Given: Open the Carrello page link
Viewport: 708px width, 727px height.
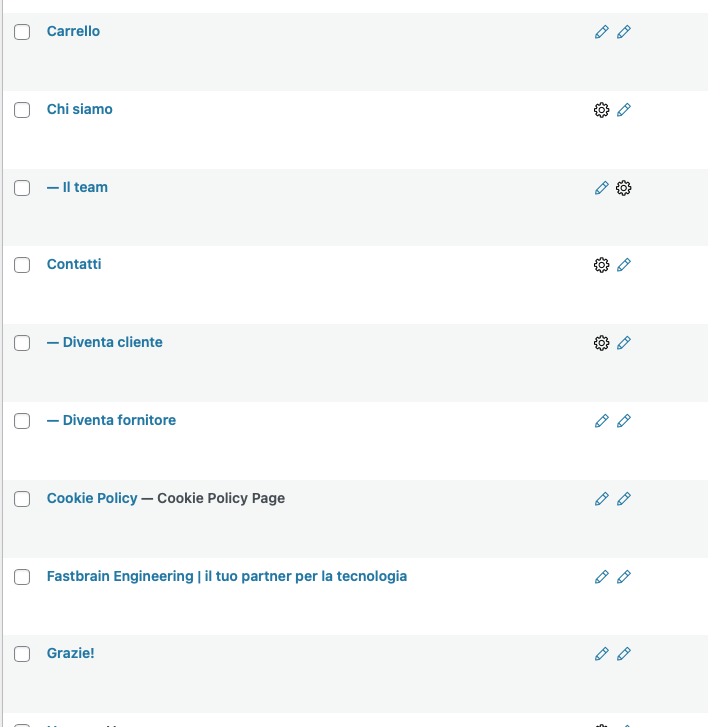Looking at the screenshot, I should click(x=73, y=31).
